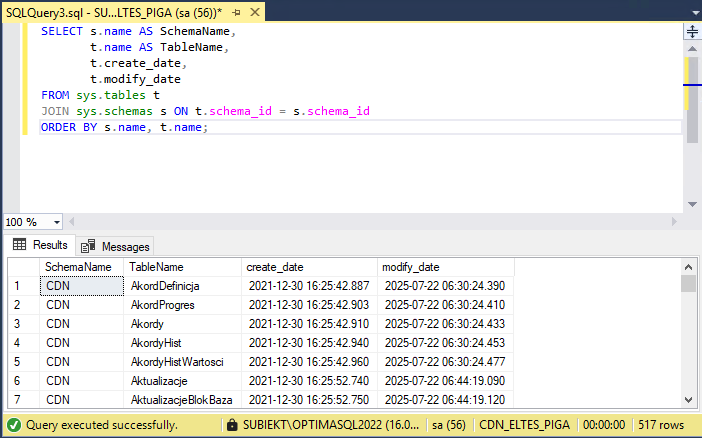Click the Akordy table name cell

point(182,324)
